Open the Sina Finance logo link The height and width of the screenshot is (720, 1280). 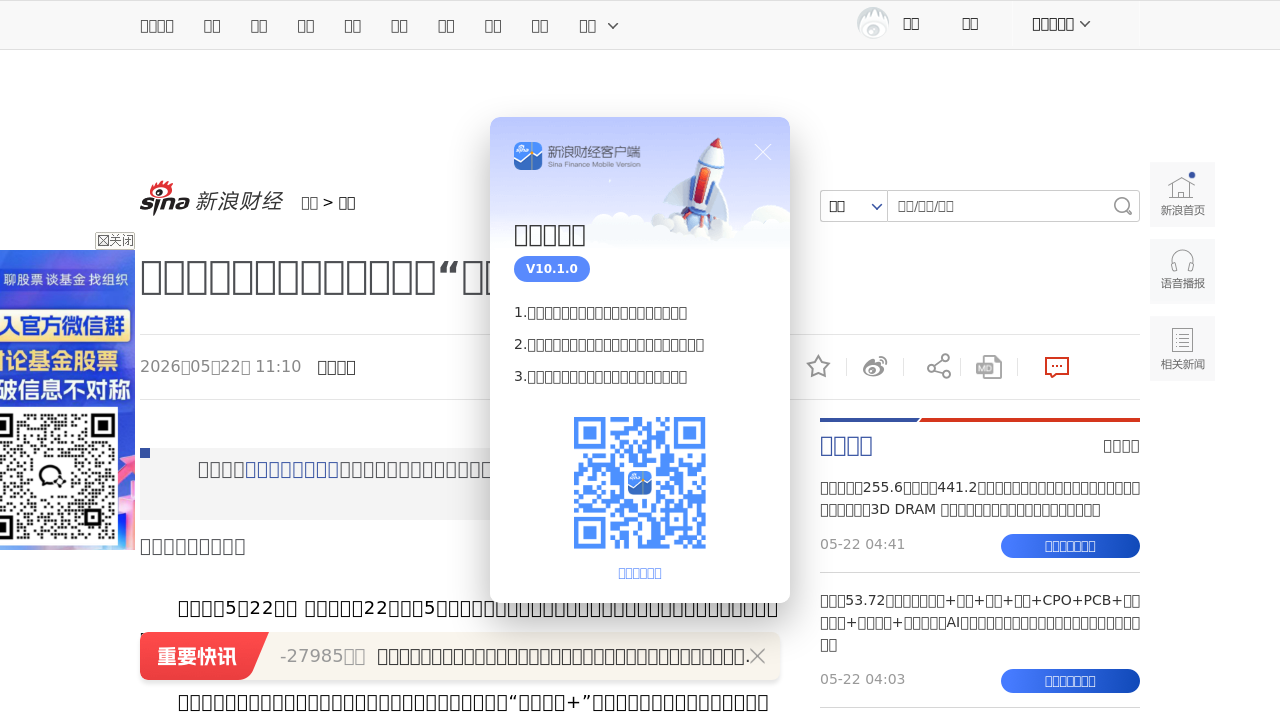tap(211, 200)
